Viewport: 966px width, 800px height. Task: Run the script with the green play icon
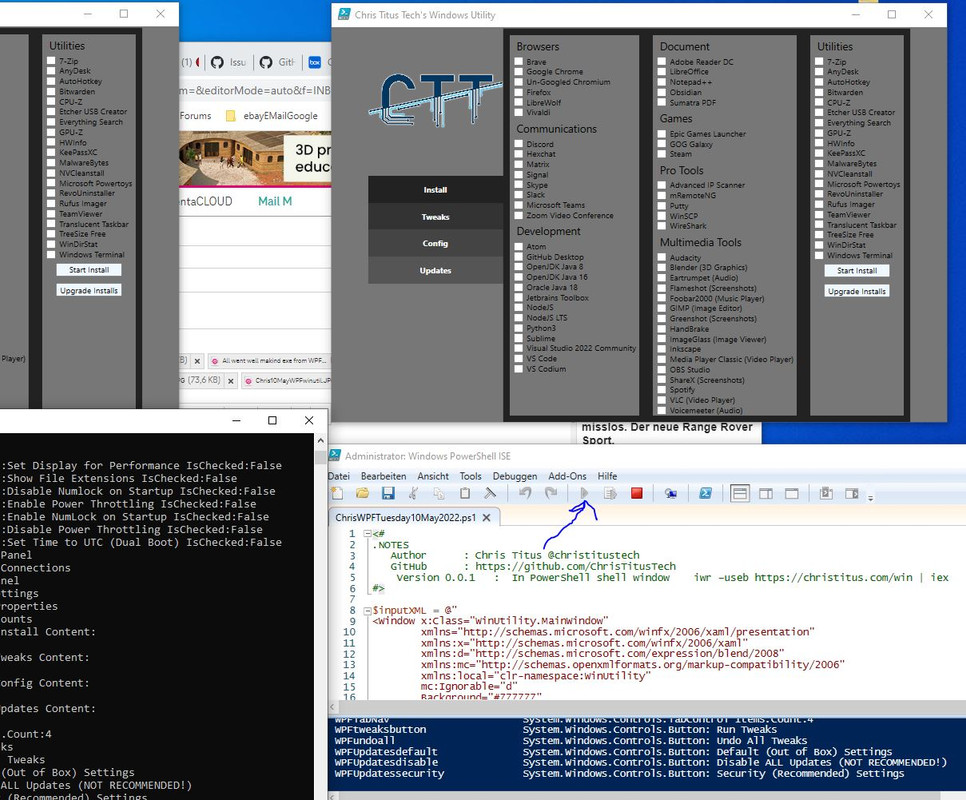coord(584,493)
